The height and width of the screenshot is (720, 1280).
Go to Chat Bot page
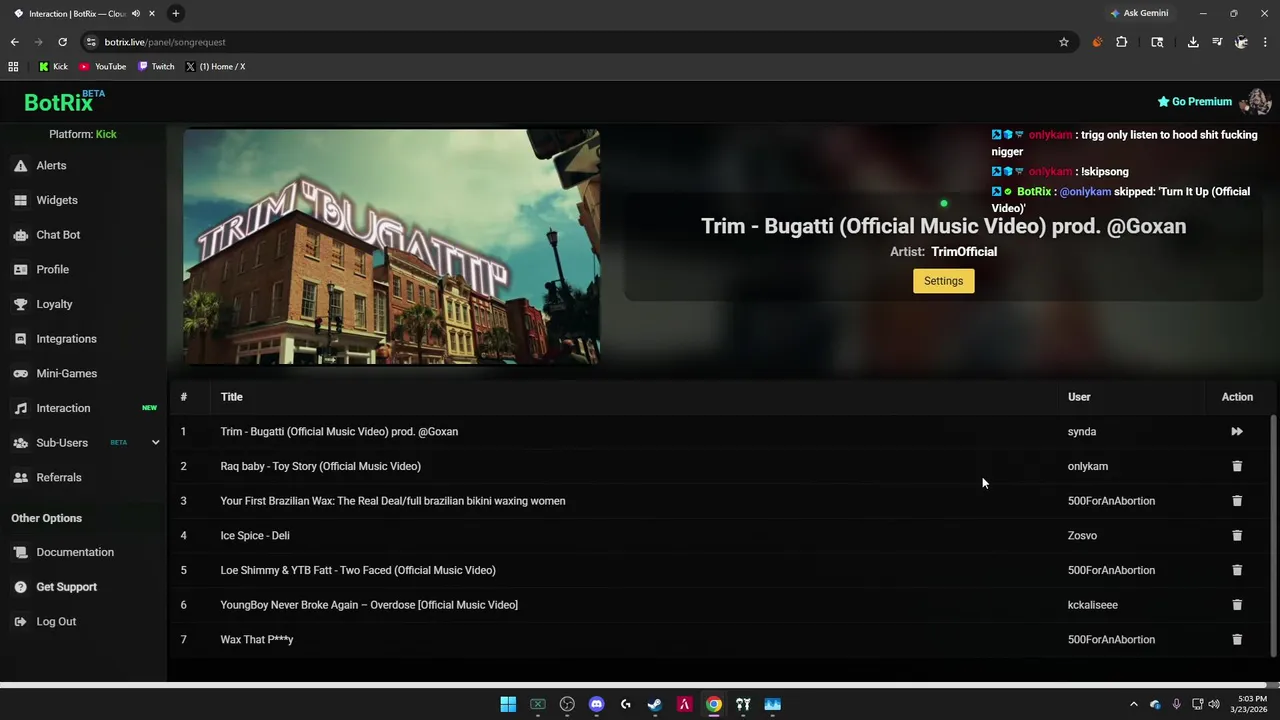(x=58, y=235)
